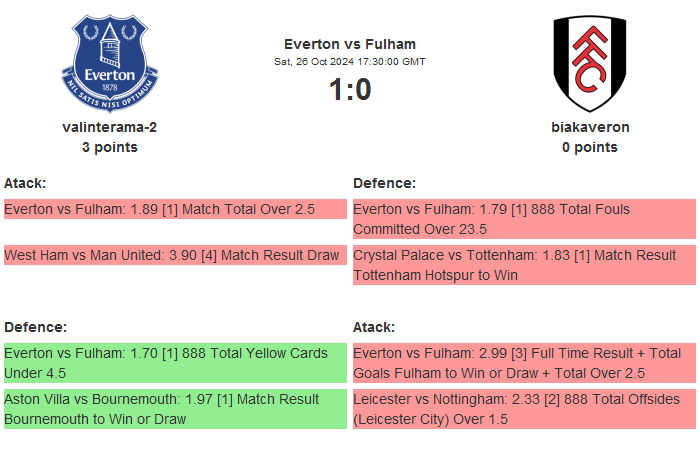Select the Total Yellow Cards Under 4.5 bet

175,363
